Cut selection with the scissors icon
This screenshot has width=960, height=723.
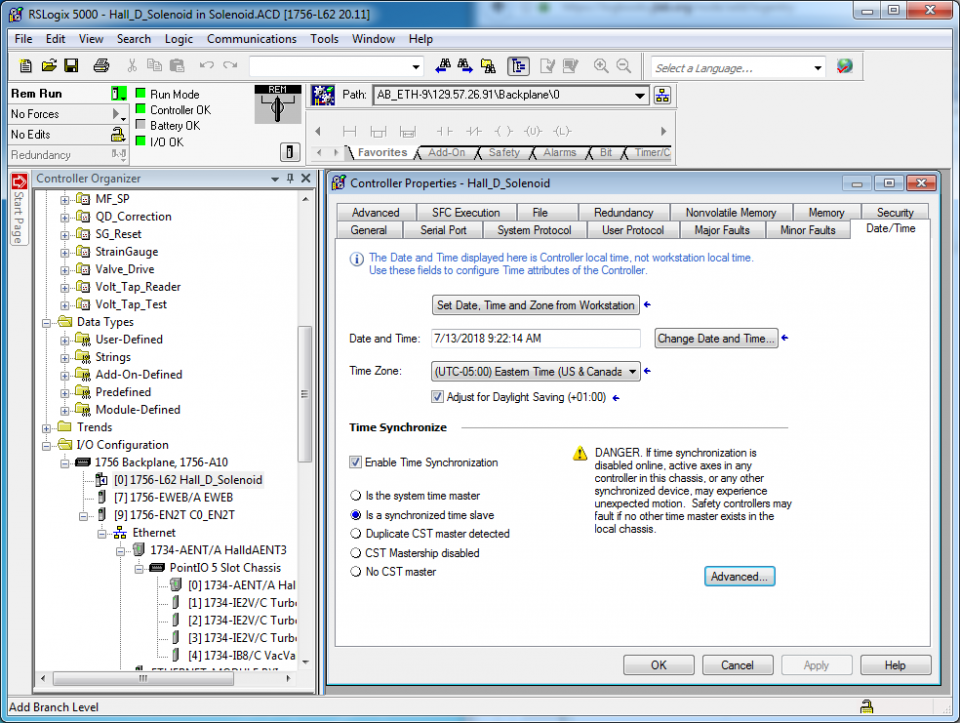pos(132,66)
